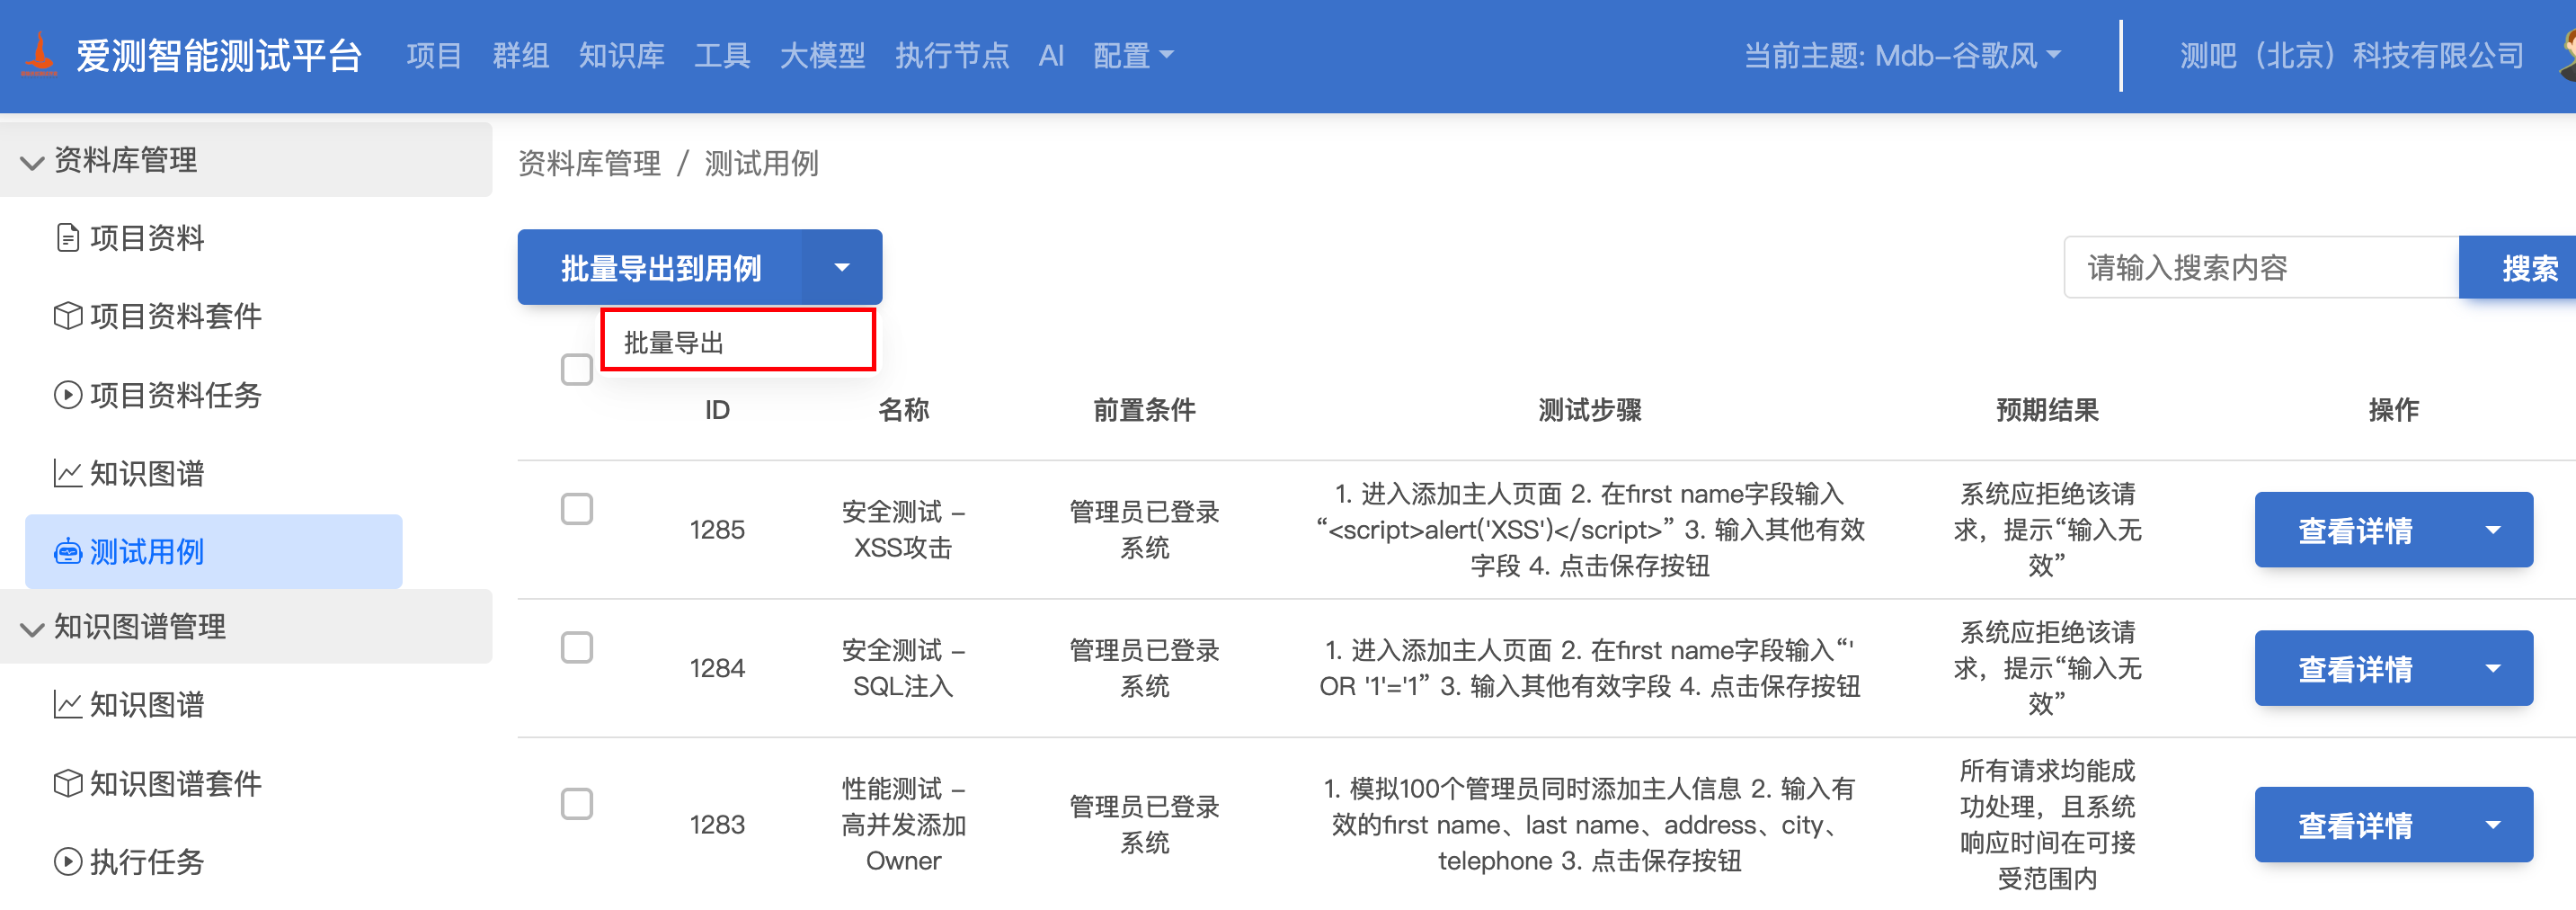Screen dimensions: 2576x910
Task: Select 项目资料任务 in the sidebar
Action: click(x=176, y=395)
